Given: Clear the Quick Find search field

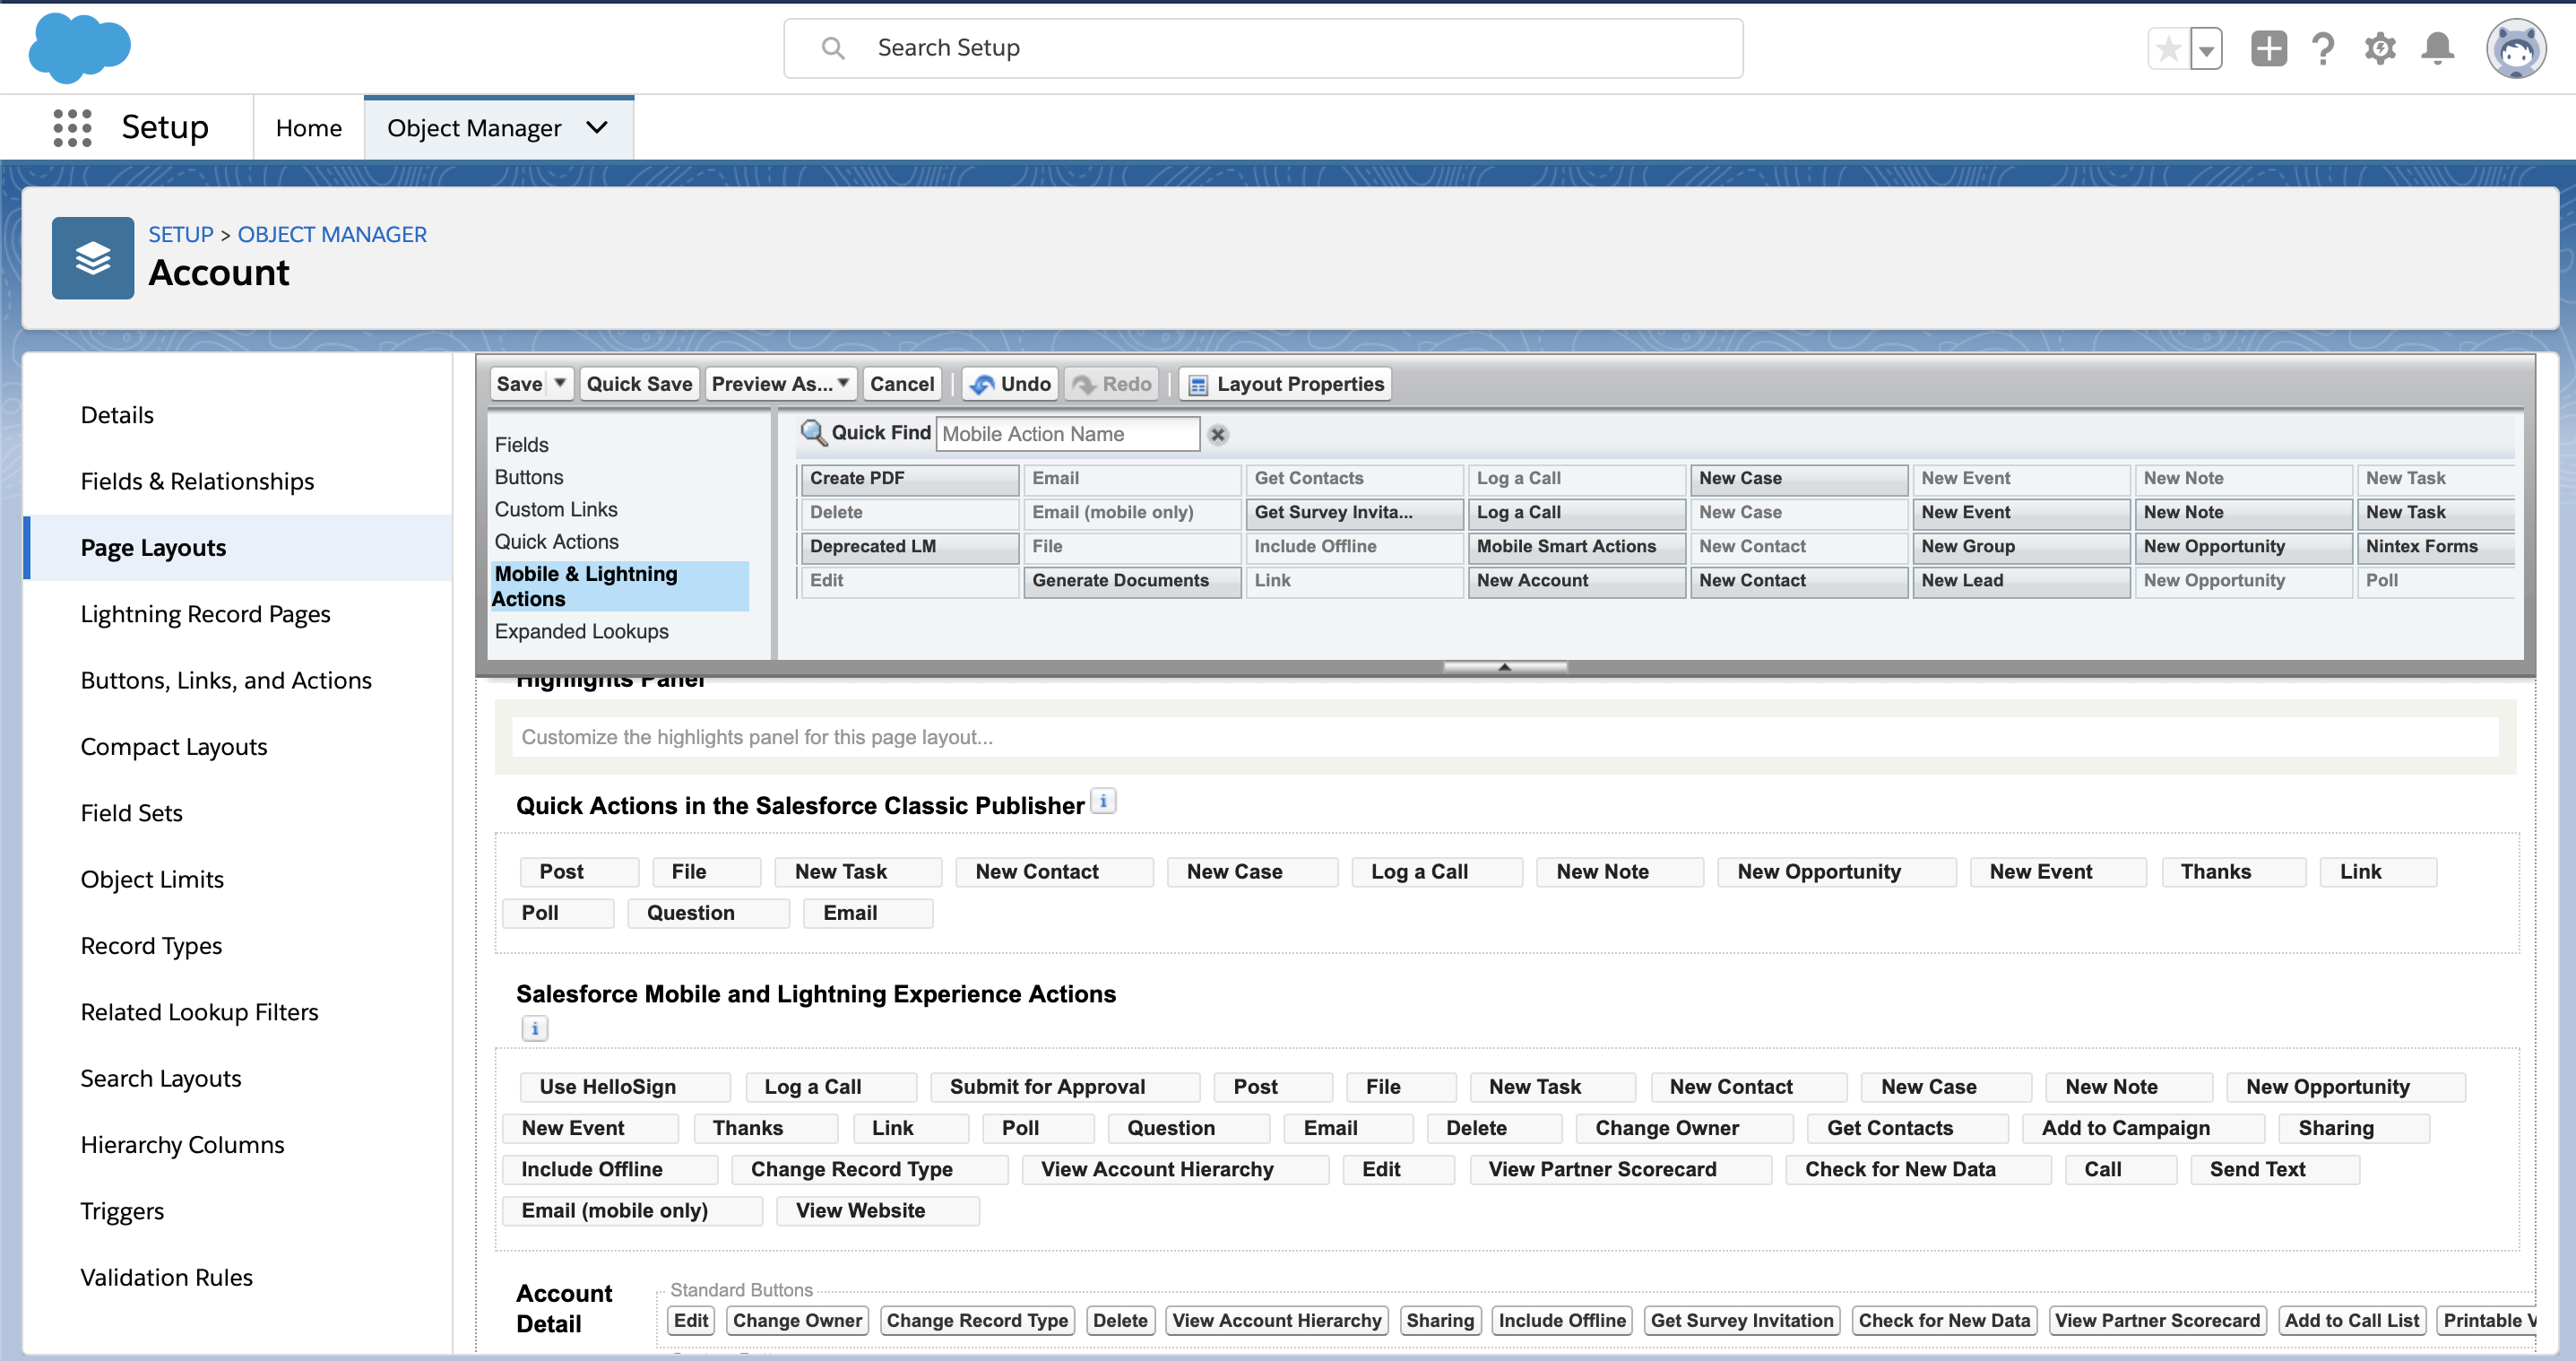Looking at the screenshot, I should click(1217, 435).
